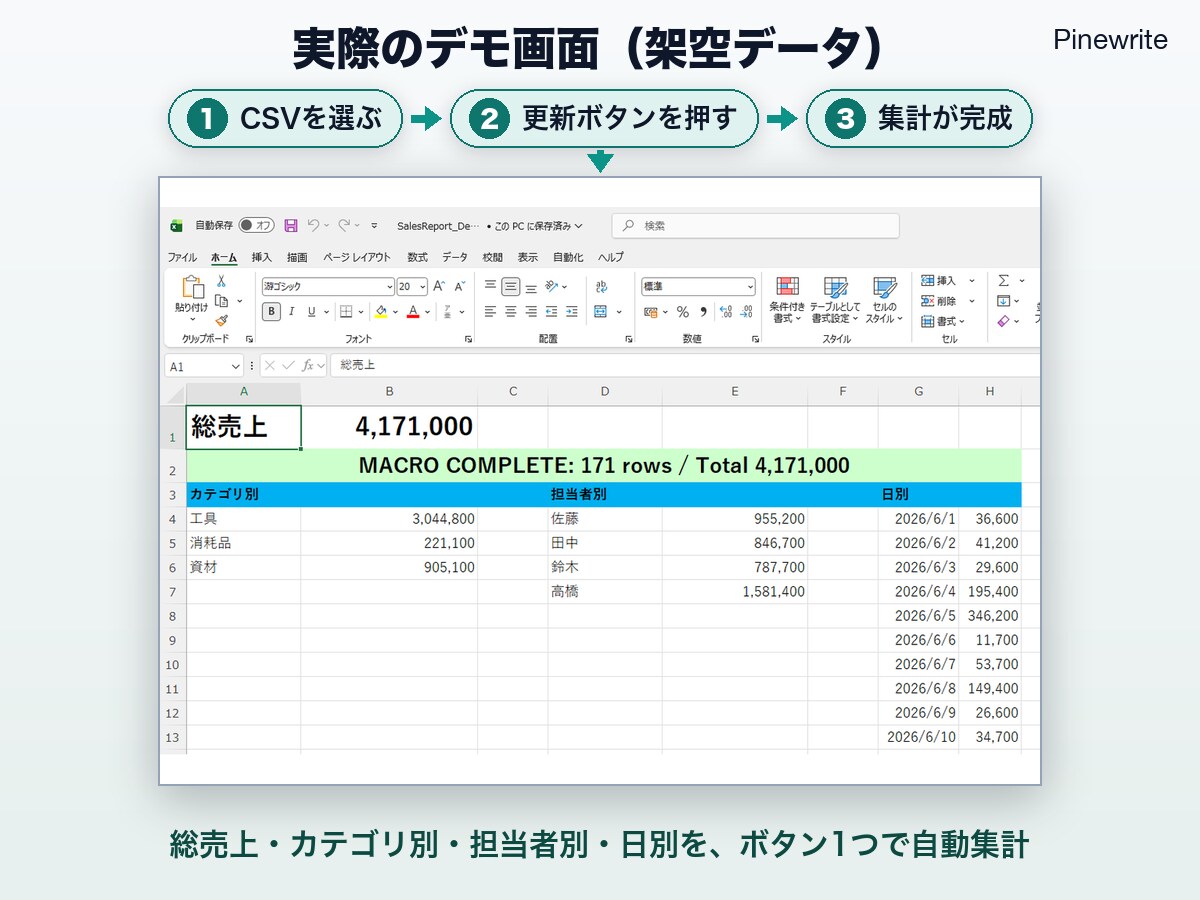
Task: Click the decrease decimal icon
Action: point(747,312)
